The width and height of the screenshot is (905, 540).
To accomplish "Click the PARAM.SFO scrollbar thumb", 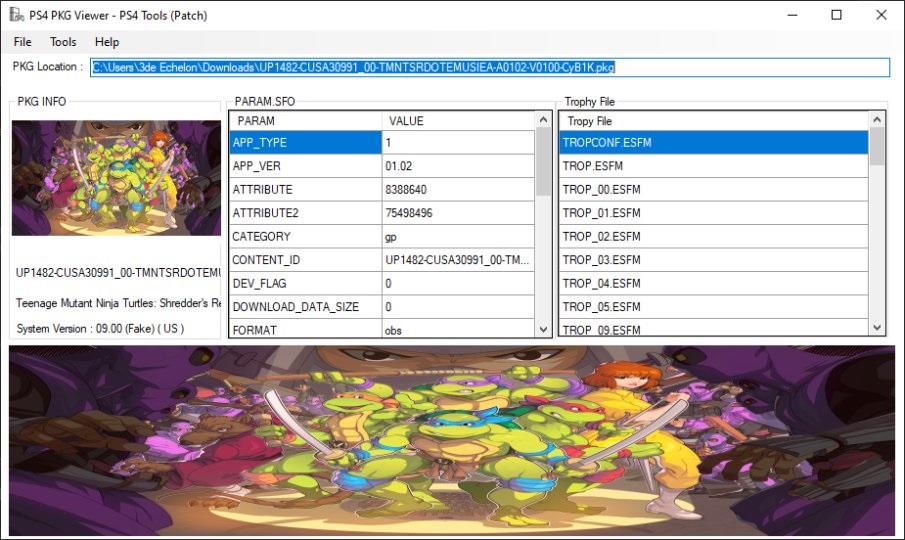I will 543,162.
